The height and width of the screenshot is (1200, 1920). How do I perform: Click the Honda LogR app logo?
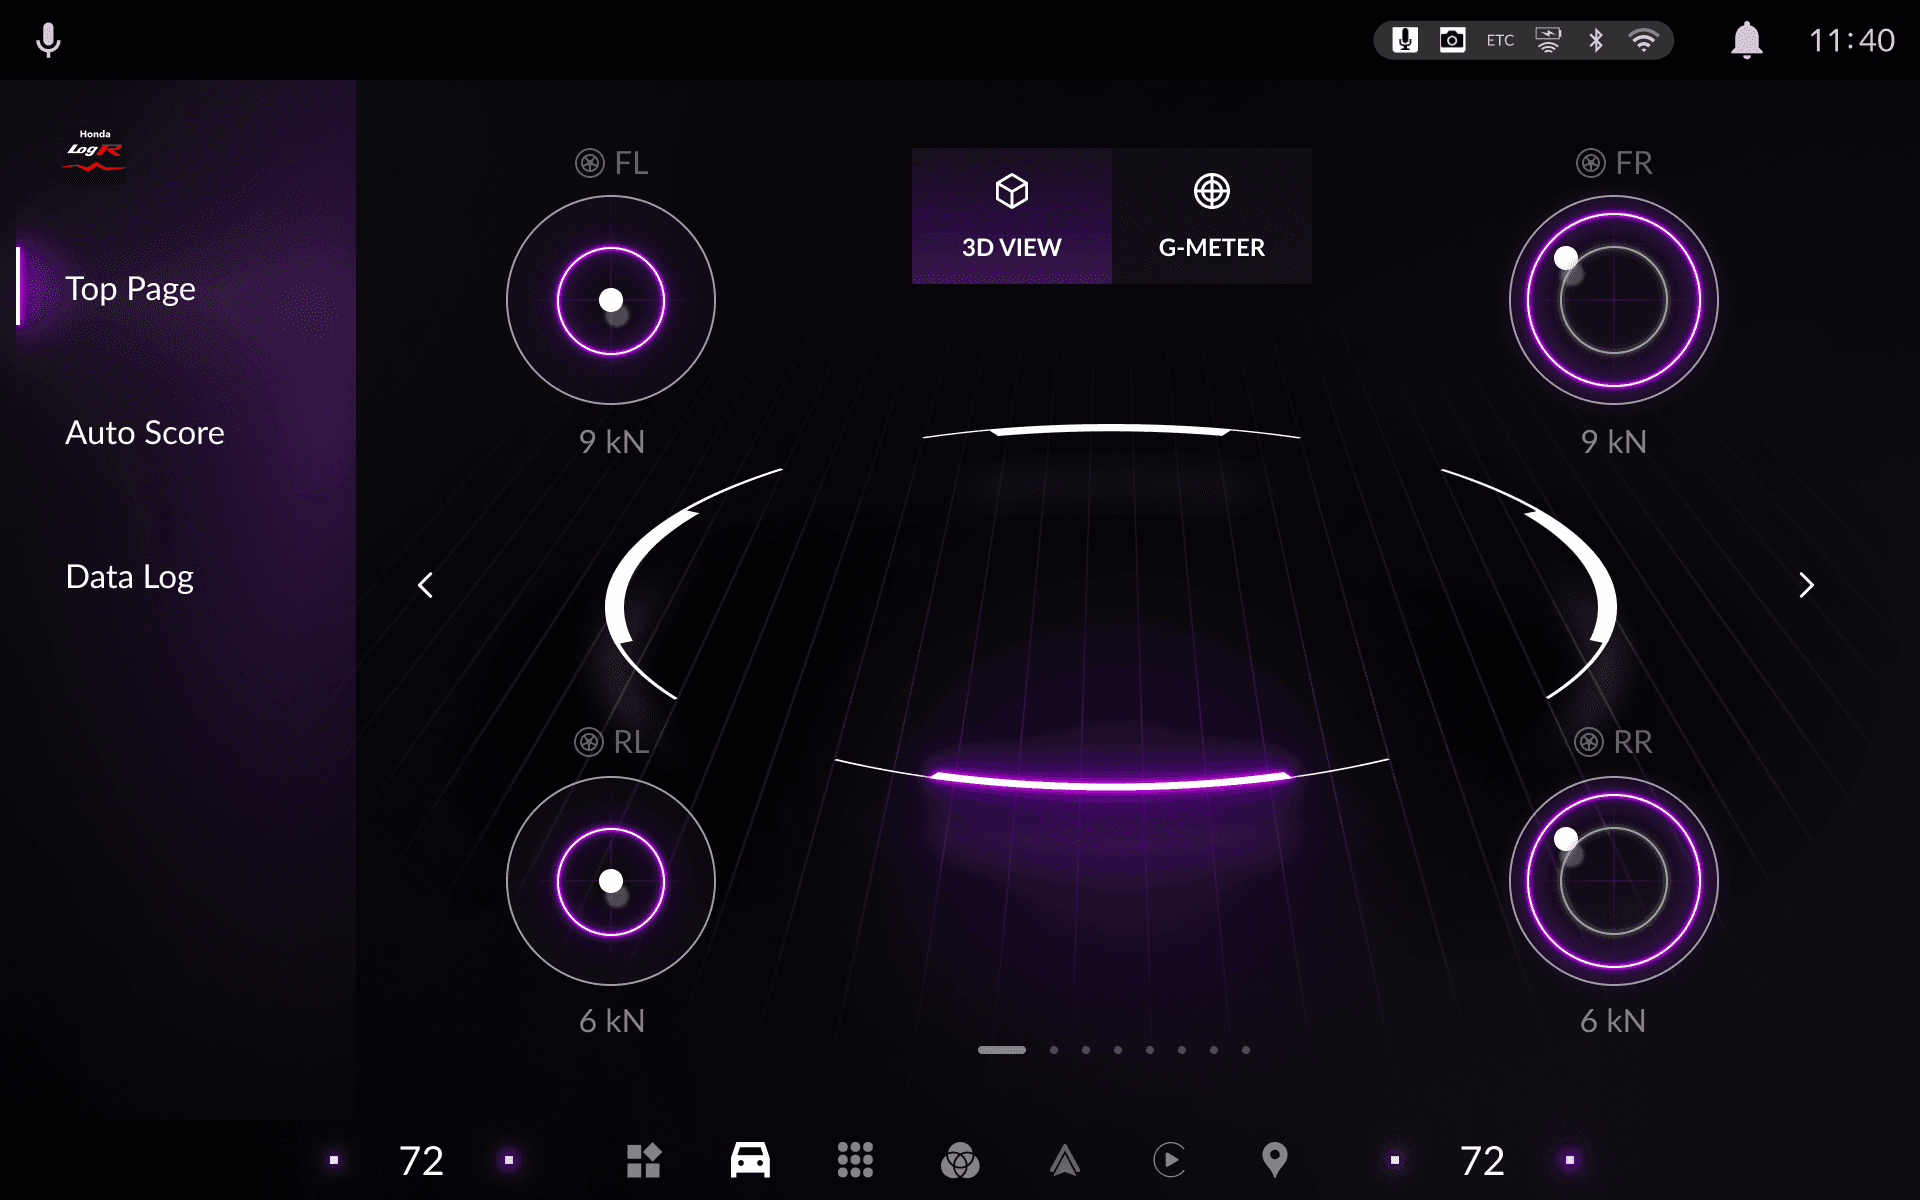pyautogui.click(x=95, y=151)
